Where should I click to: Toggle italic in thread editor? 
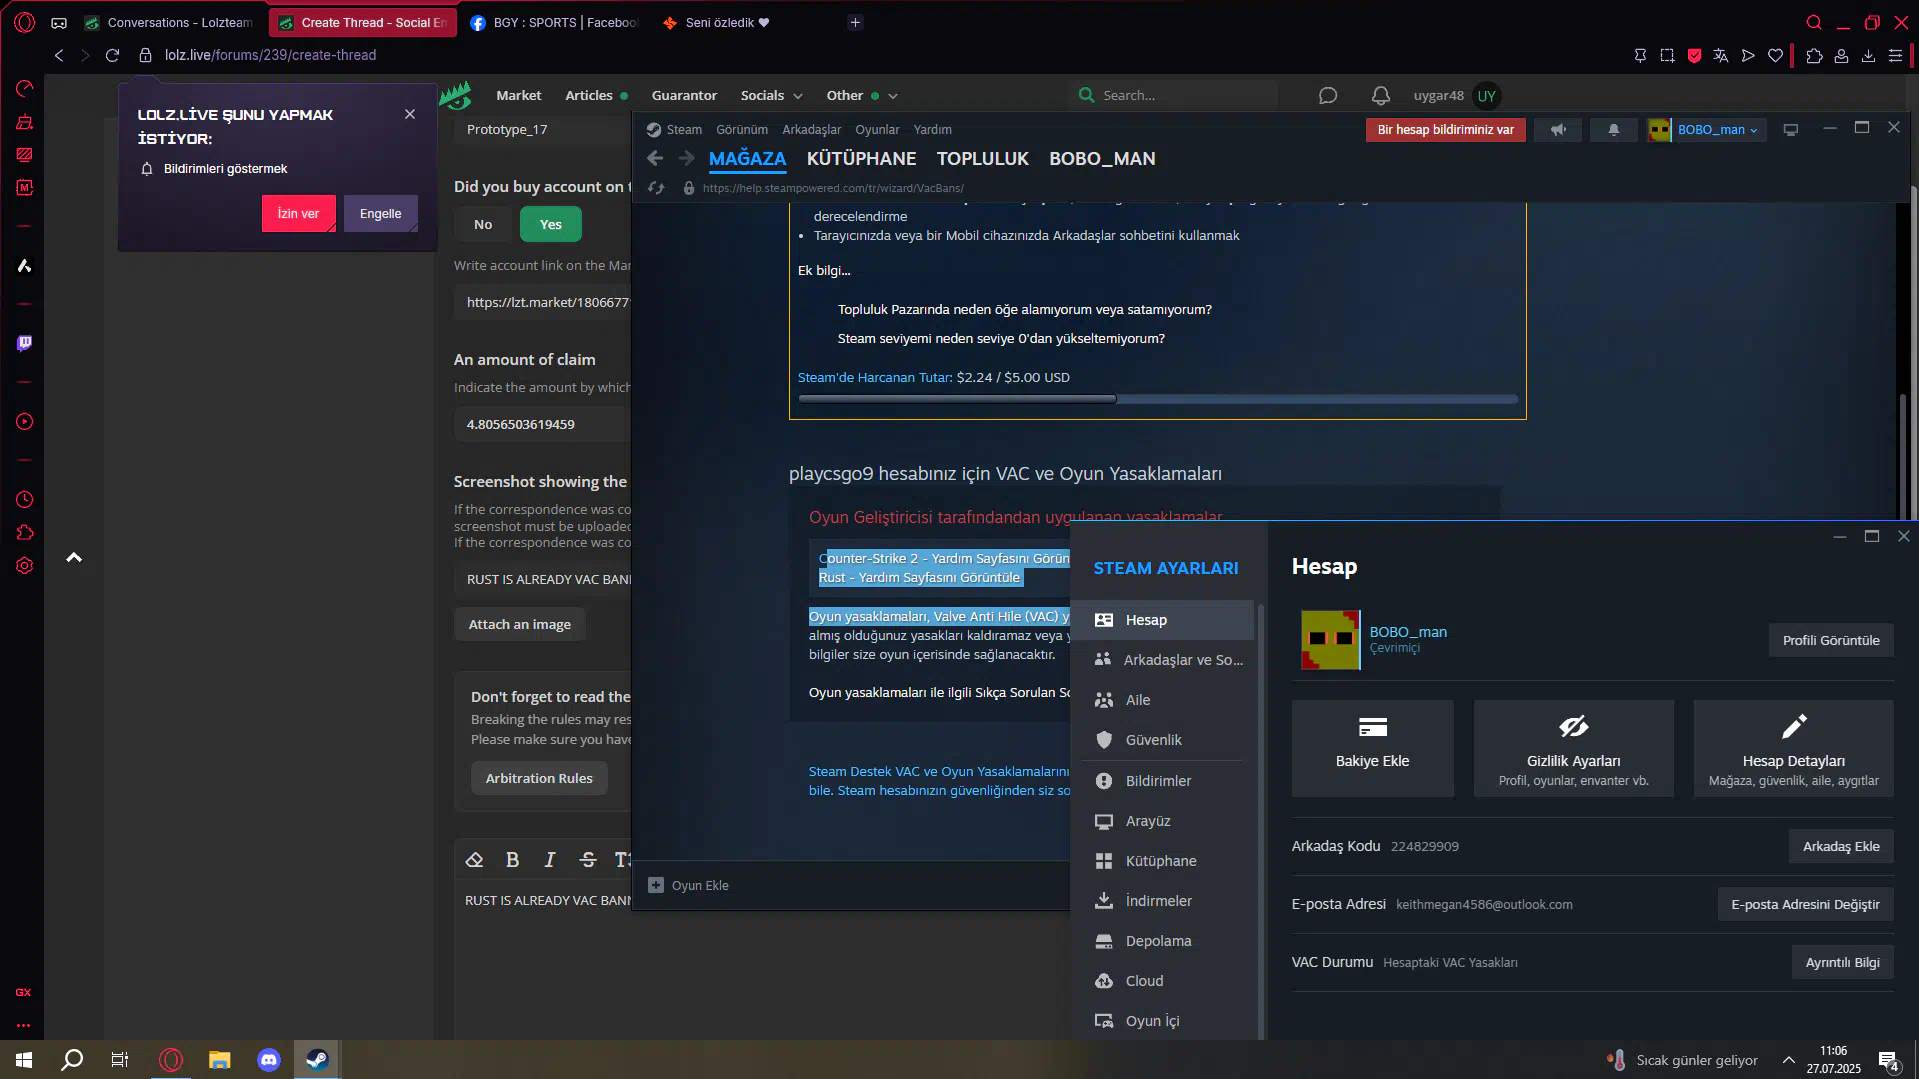pos(549,860)
